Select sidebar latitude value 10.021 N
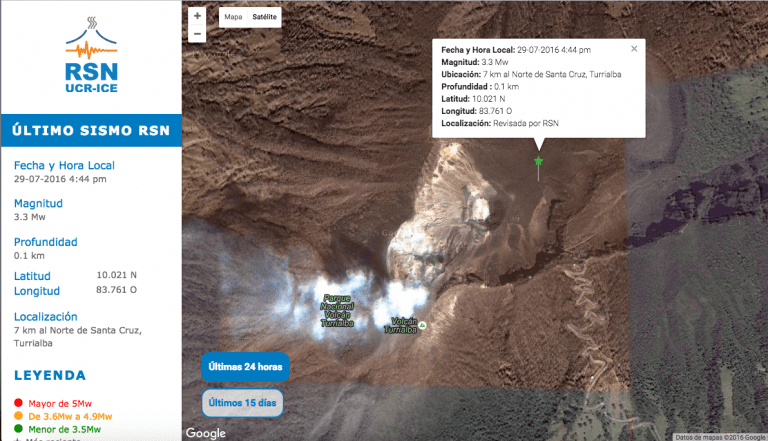Viewport: 768px width, 441px height. pyautogui.click(x=117, y=275)
